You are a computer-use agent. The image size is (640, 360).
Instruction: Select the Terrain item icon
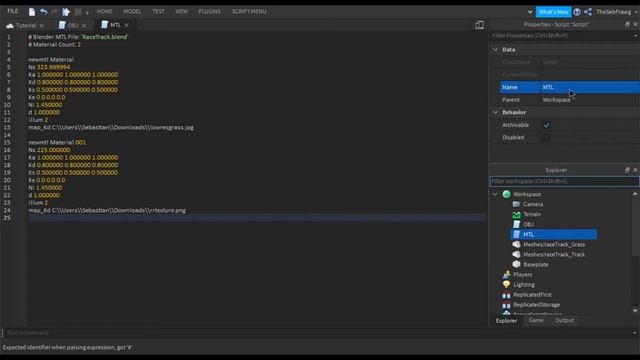tap(516, 214)
